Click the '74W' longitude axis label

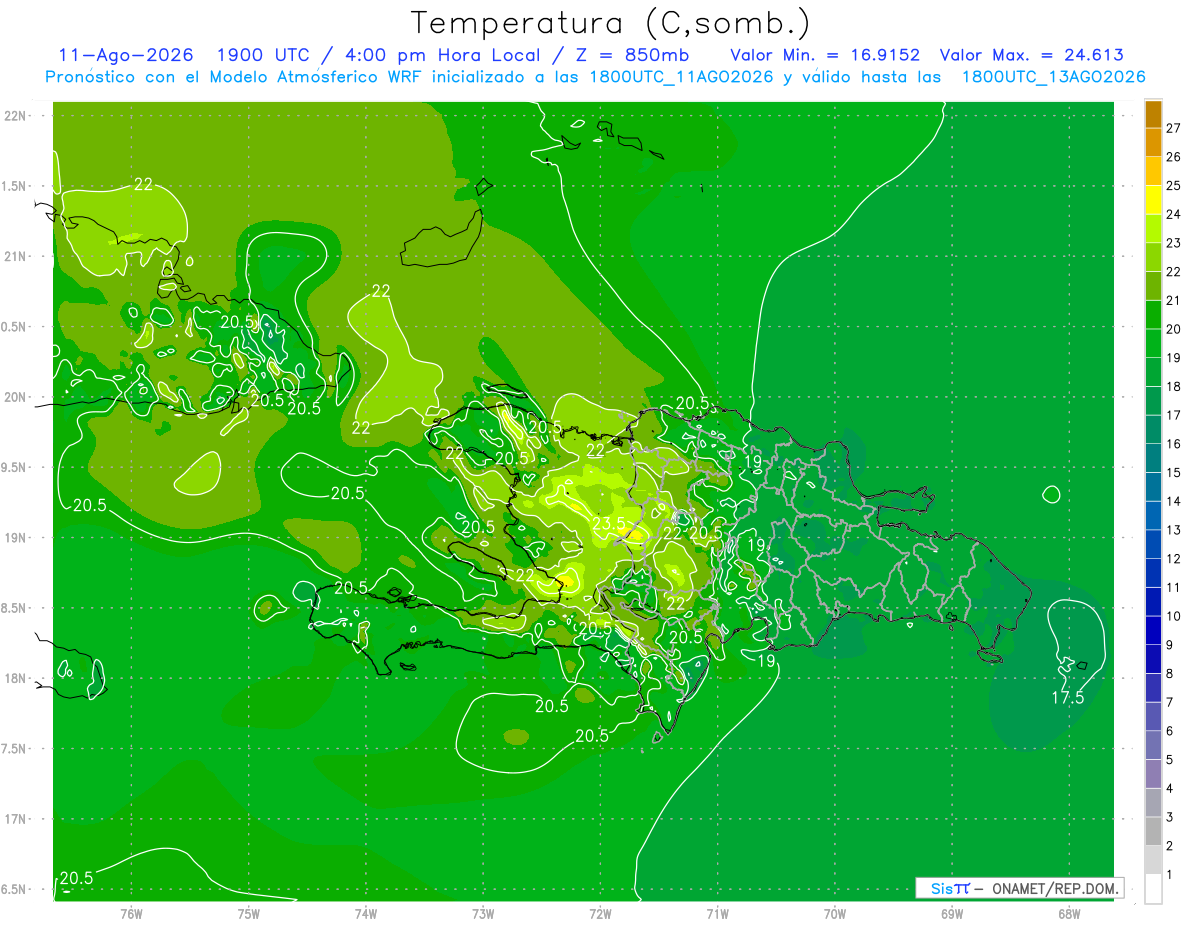pyautogui.click(x=365, y=913)
